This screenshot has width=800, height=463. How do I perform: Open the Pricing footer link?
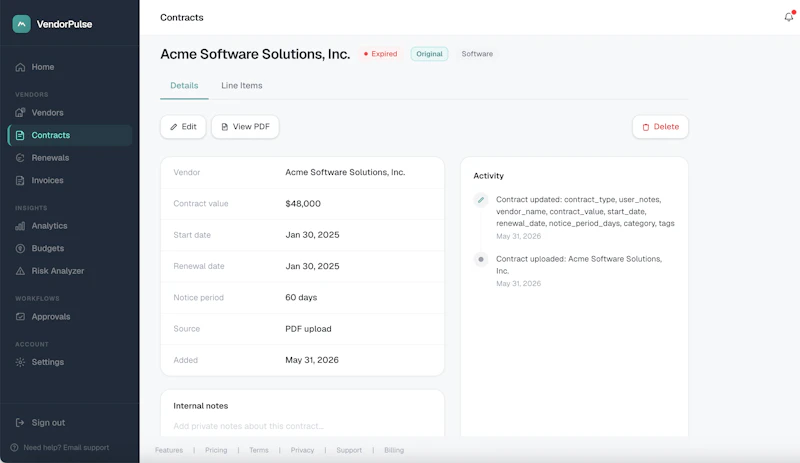(x=216, y=450)
